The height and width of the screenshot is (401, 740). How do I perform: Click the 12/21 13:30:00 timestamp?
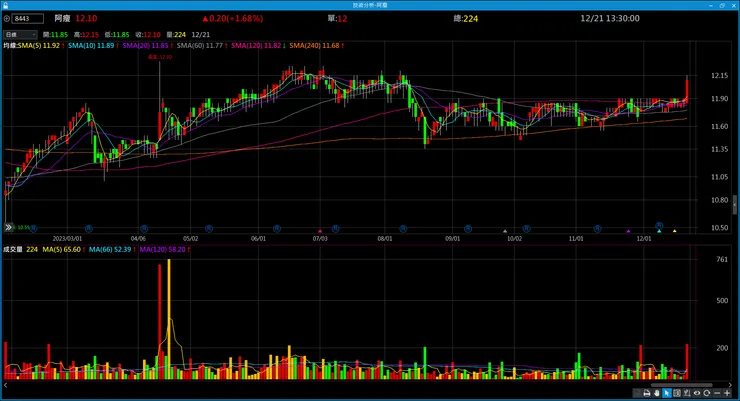coord(610,18)
